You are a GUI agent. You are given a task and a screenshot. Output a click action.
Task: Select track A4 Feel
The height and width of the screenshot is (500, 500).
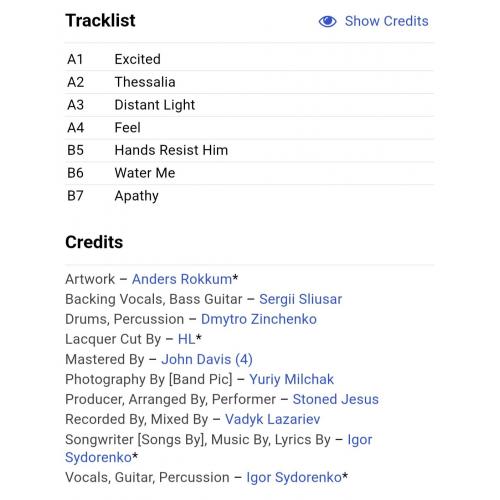pyautogui.click(x=249, y=127)
